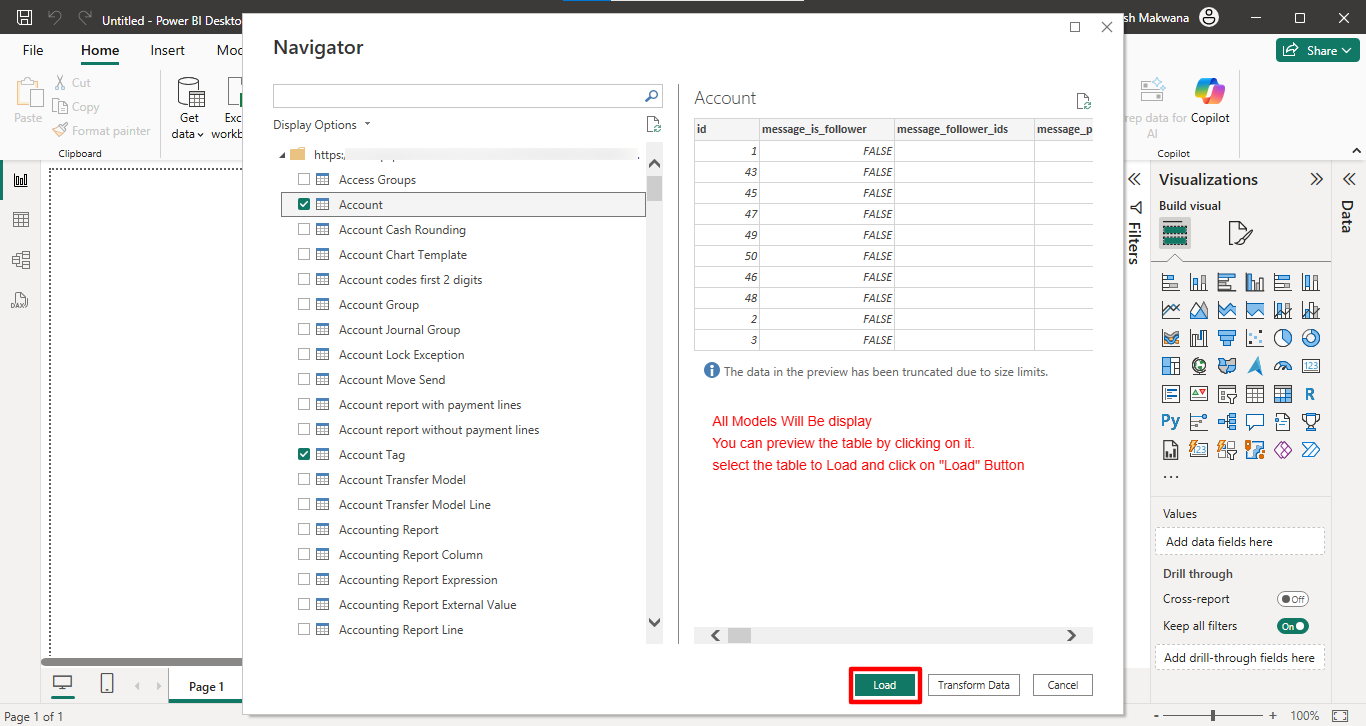1366x726 pixels.
Task: Click the Transform Data button
Action: (973, 685)
